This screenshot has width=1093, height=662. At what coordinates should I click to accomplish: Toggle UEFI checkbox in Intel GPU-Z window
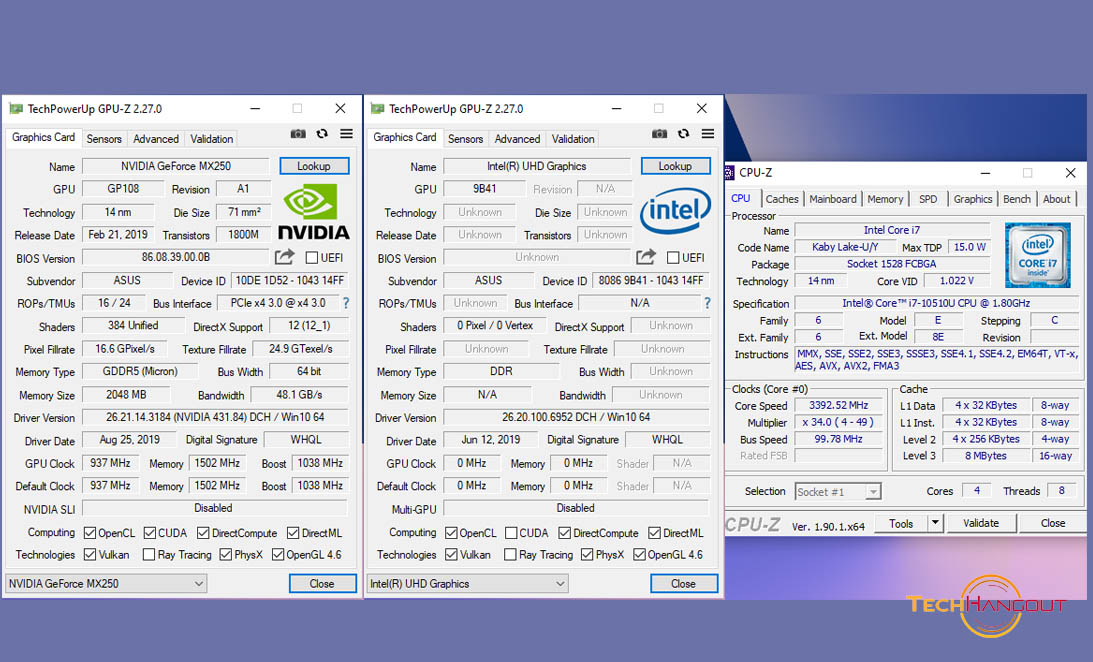[x=673, y=258]
